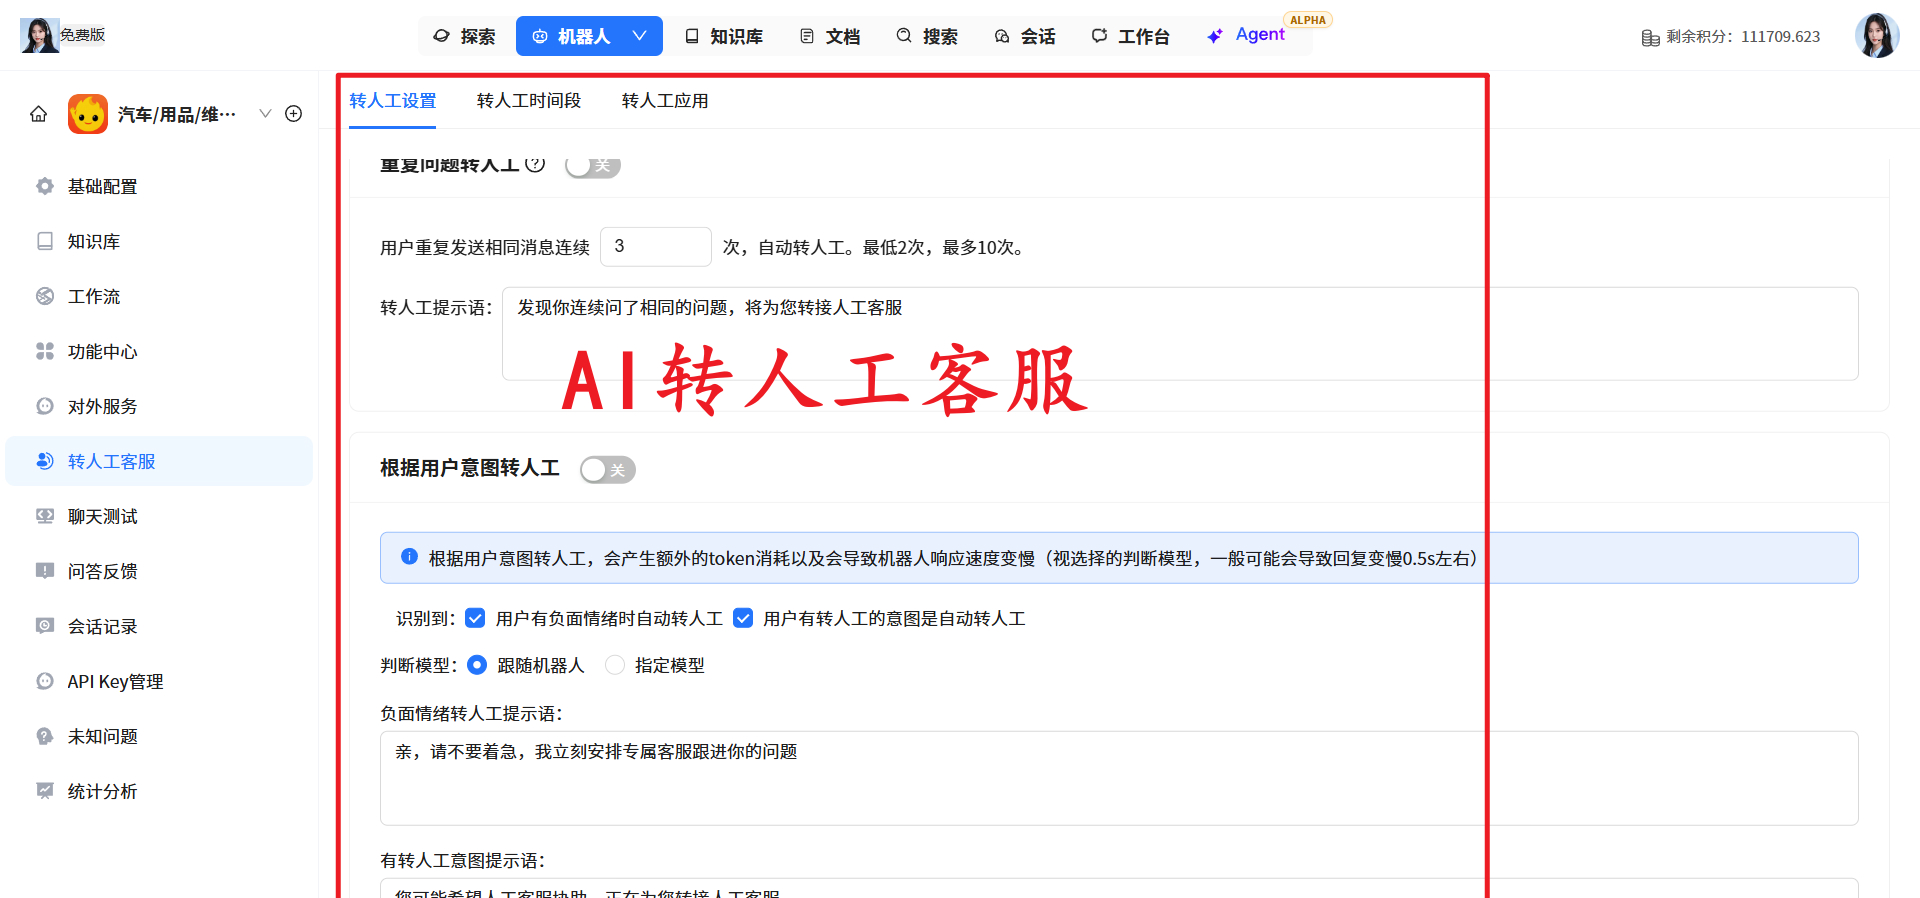Click the 免费版 badge label
Screen dimensions: 1920x898
coord(83,35)
